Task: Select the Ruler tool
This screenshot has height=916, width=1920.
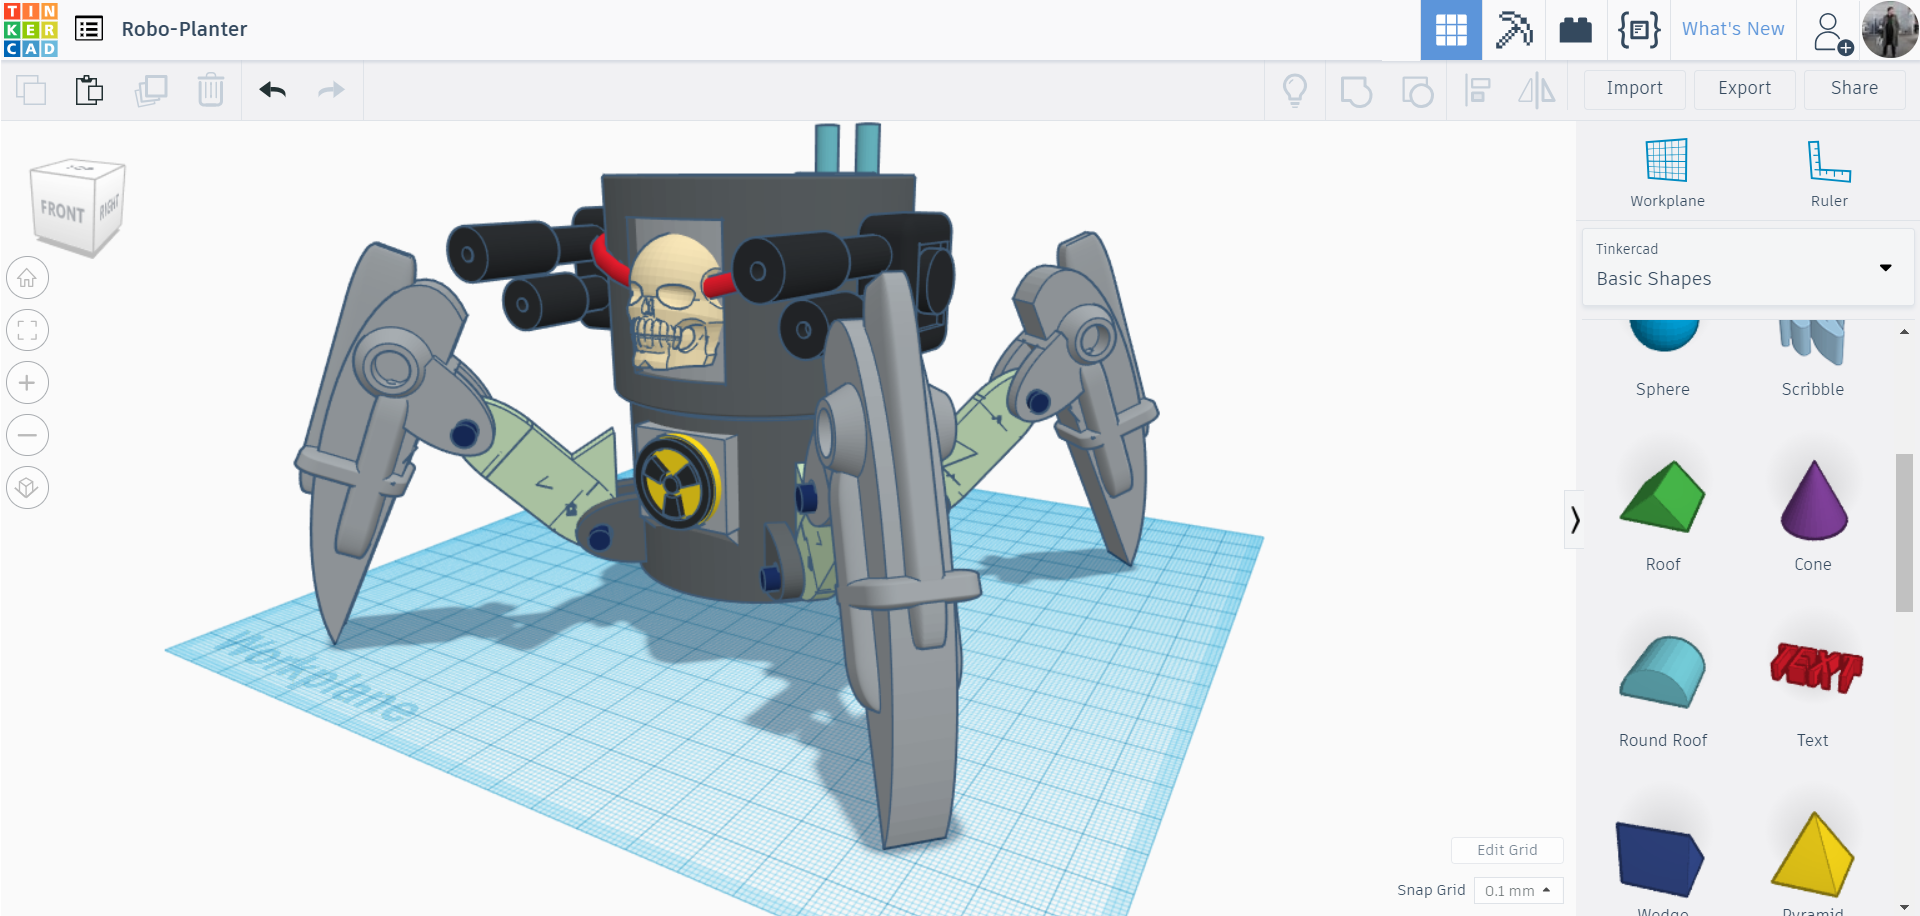Action: pos(1829,172)
